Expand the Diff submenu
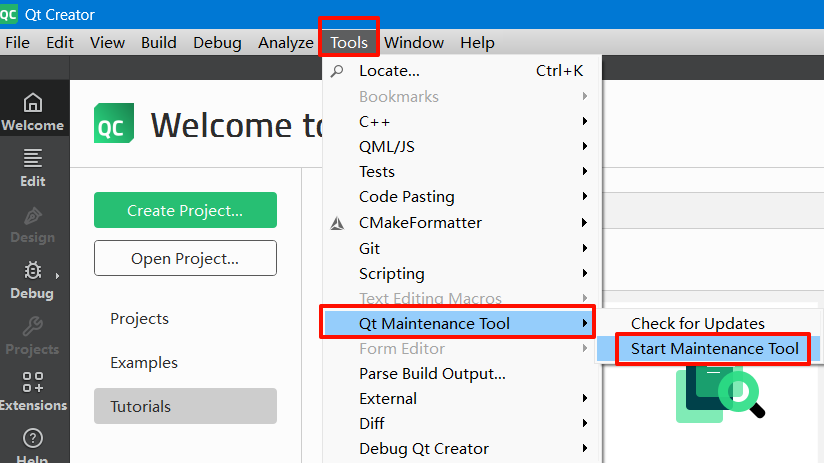Viewport: 824px width, 463px height. coord(462,424)
